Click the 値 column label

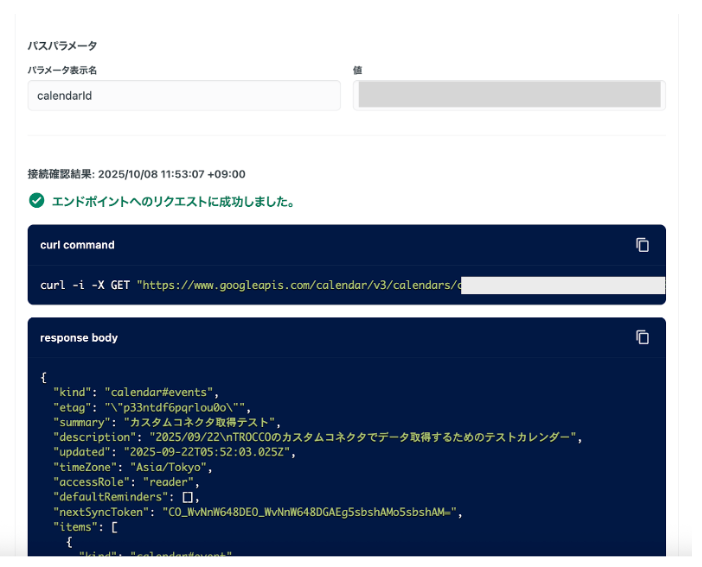pyautogui.click(x=357, y=70)
